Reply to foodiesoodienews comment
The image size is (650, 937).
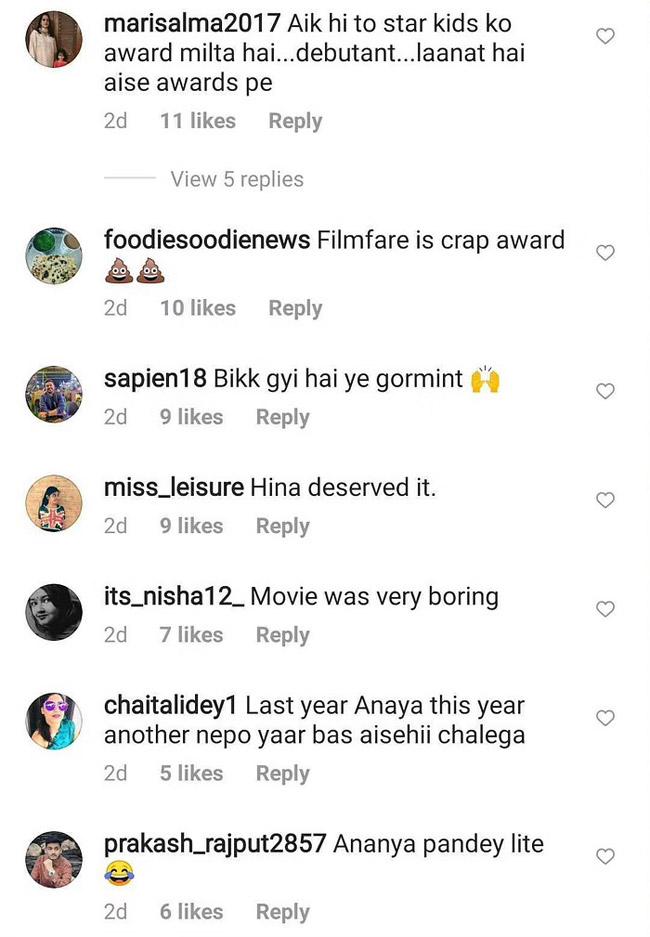(x=295, y=308)
